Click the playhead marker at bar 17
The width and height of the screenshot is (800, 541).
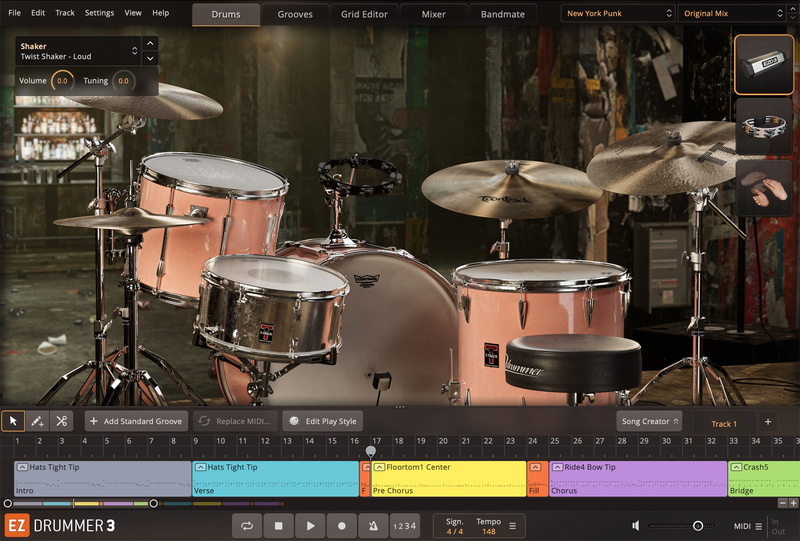pyautogui.click(x=371, y=451)
